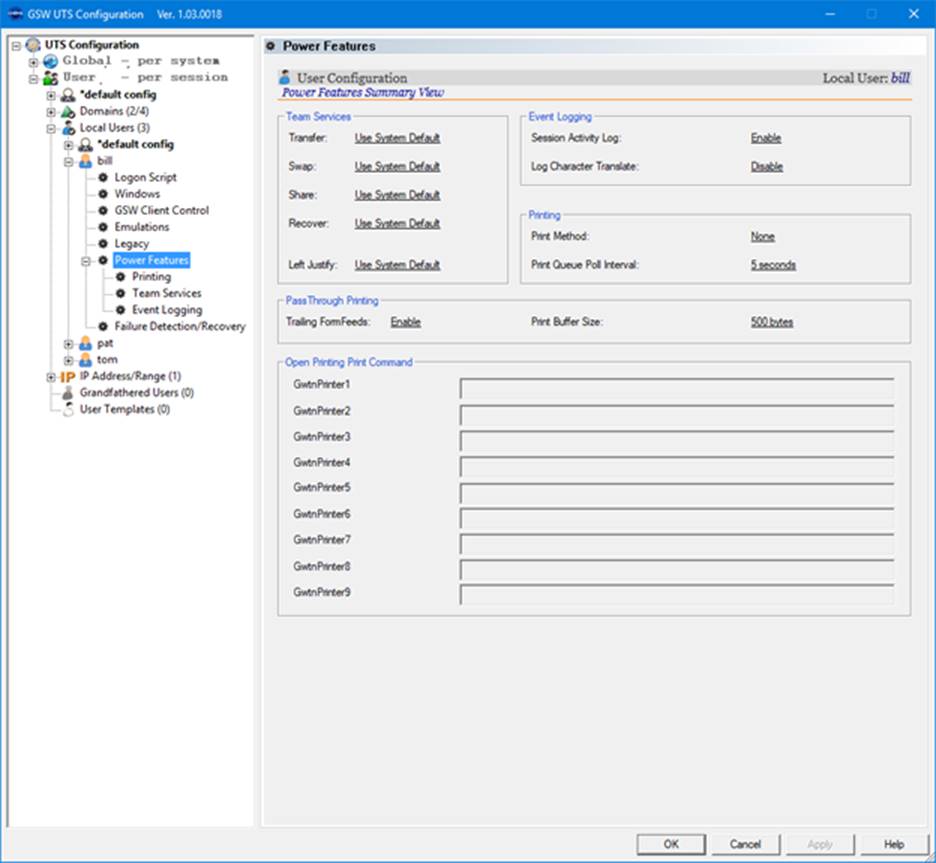Click the Print Queue Poll Interval 5 seconds link
This screenshot has height=863, width=936.
(773, 264)
